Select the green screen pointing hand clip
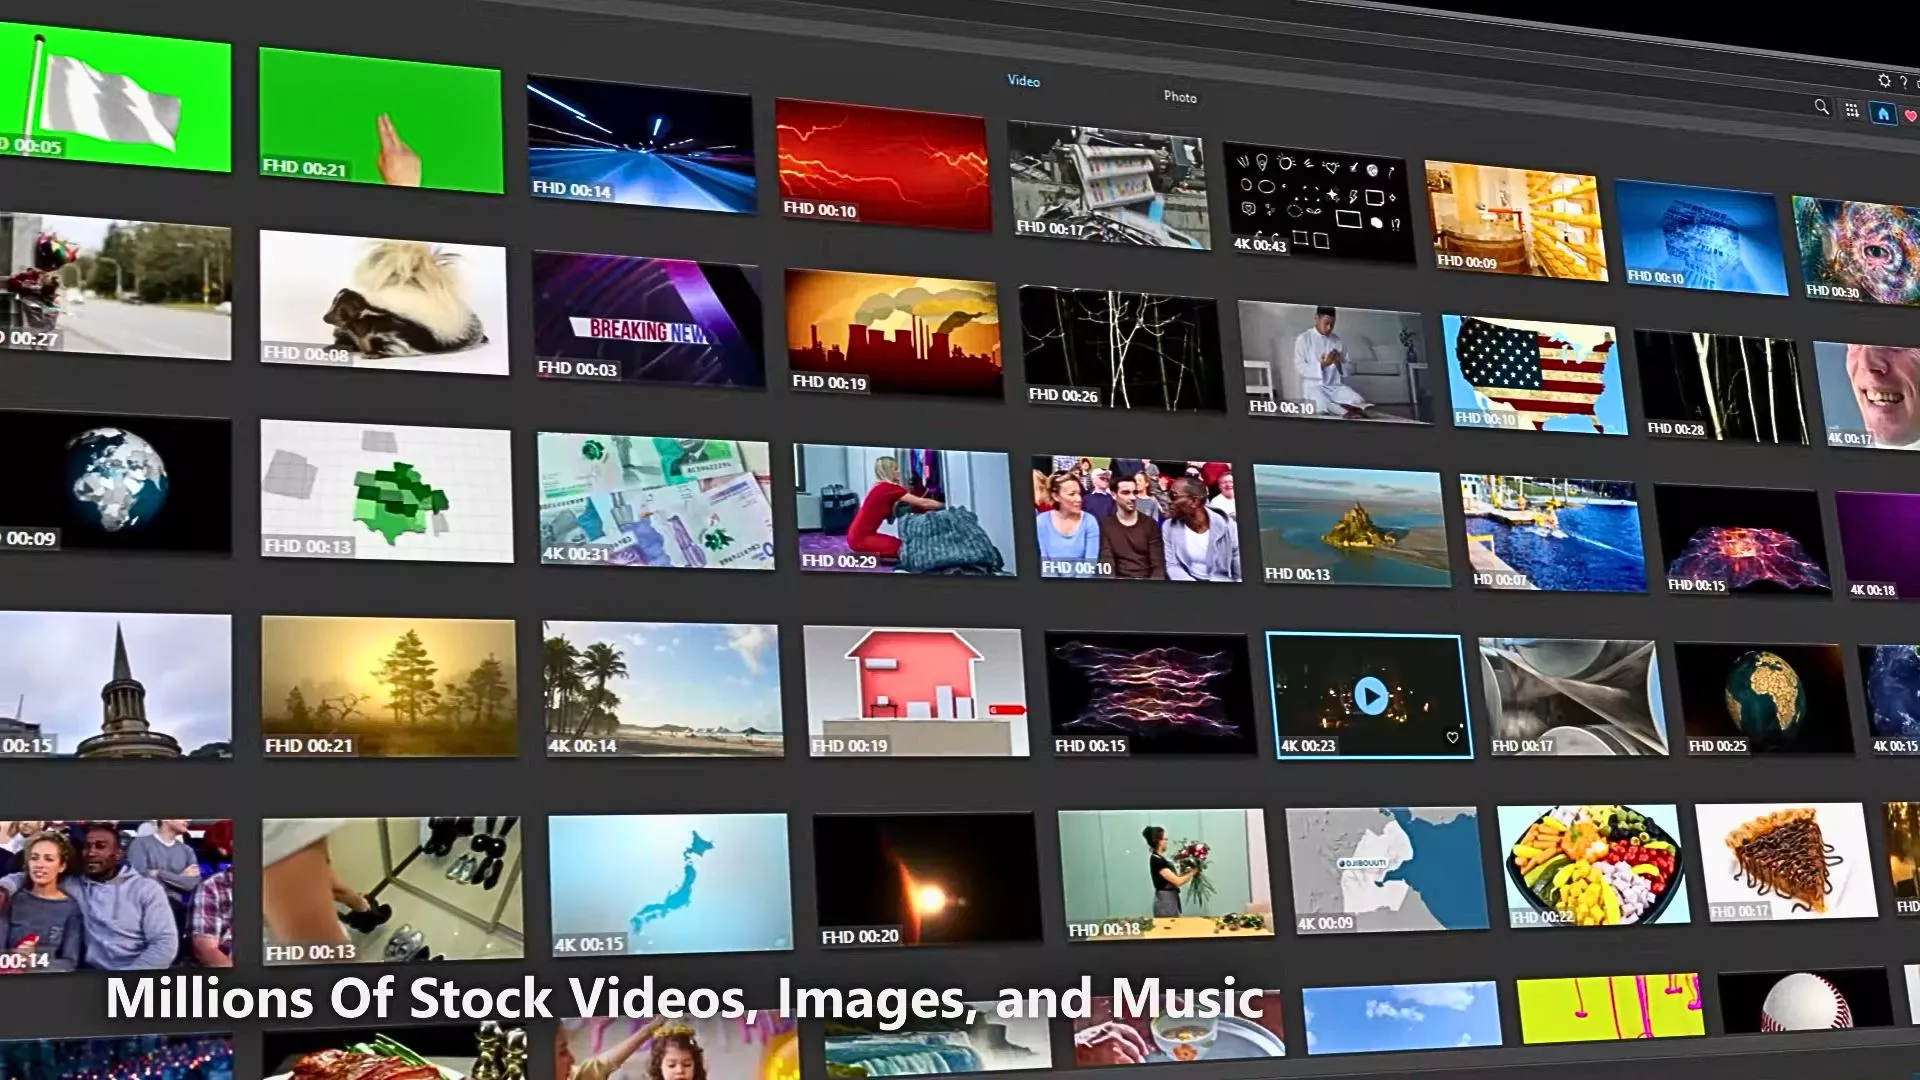Viewport: 1920px width, 1080px height. (380, 120)
